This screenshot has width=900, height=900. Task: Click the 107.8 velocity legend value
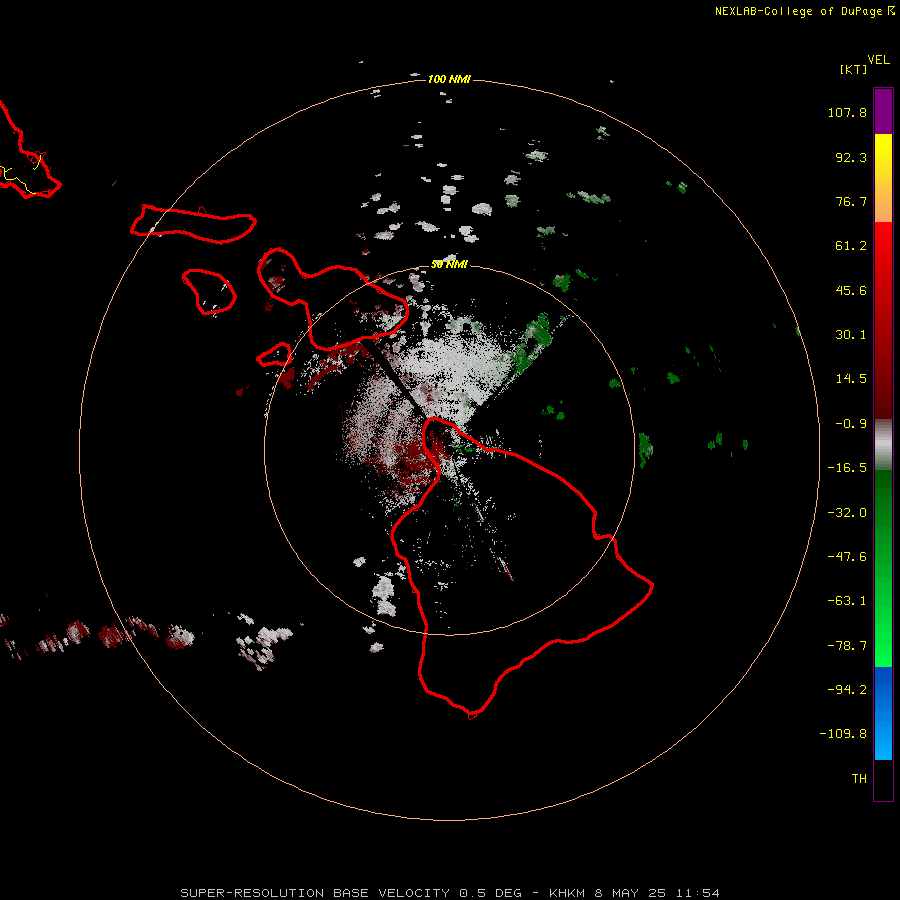point(847,112)
